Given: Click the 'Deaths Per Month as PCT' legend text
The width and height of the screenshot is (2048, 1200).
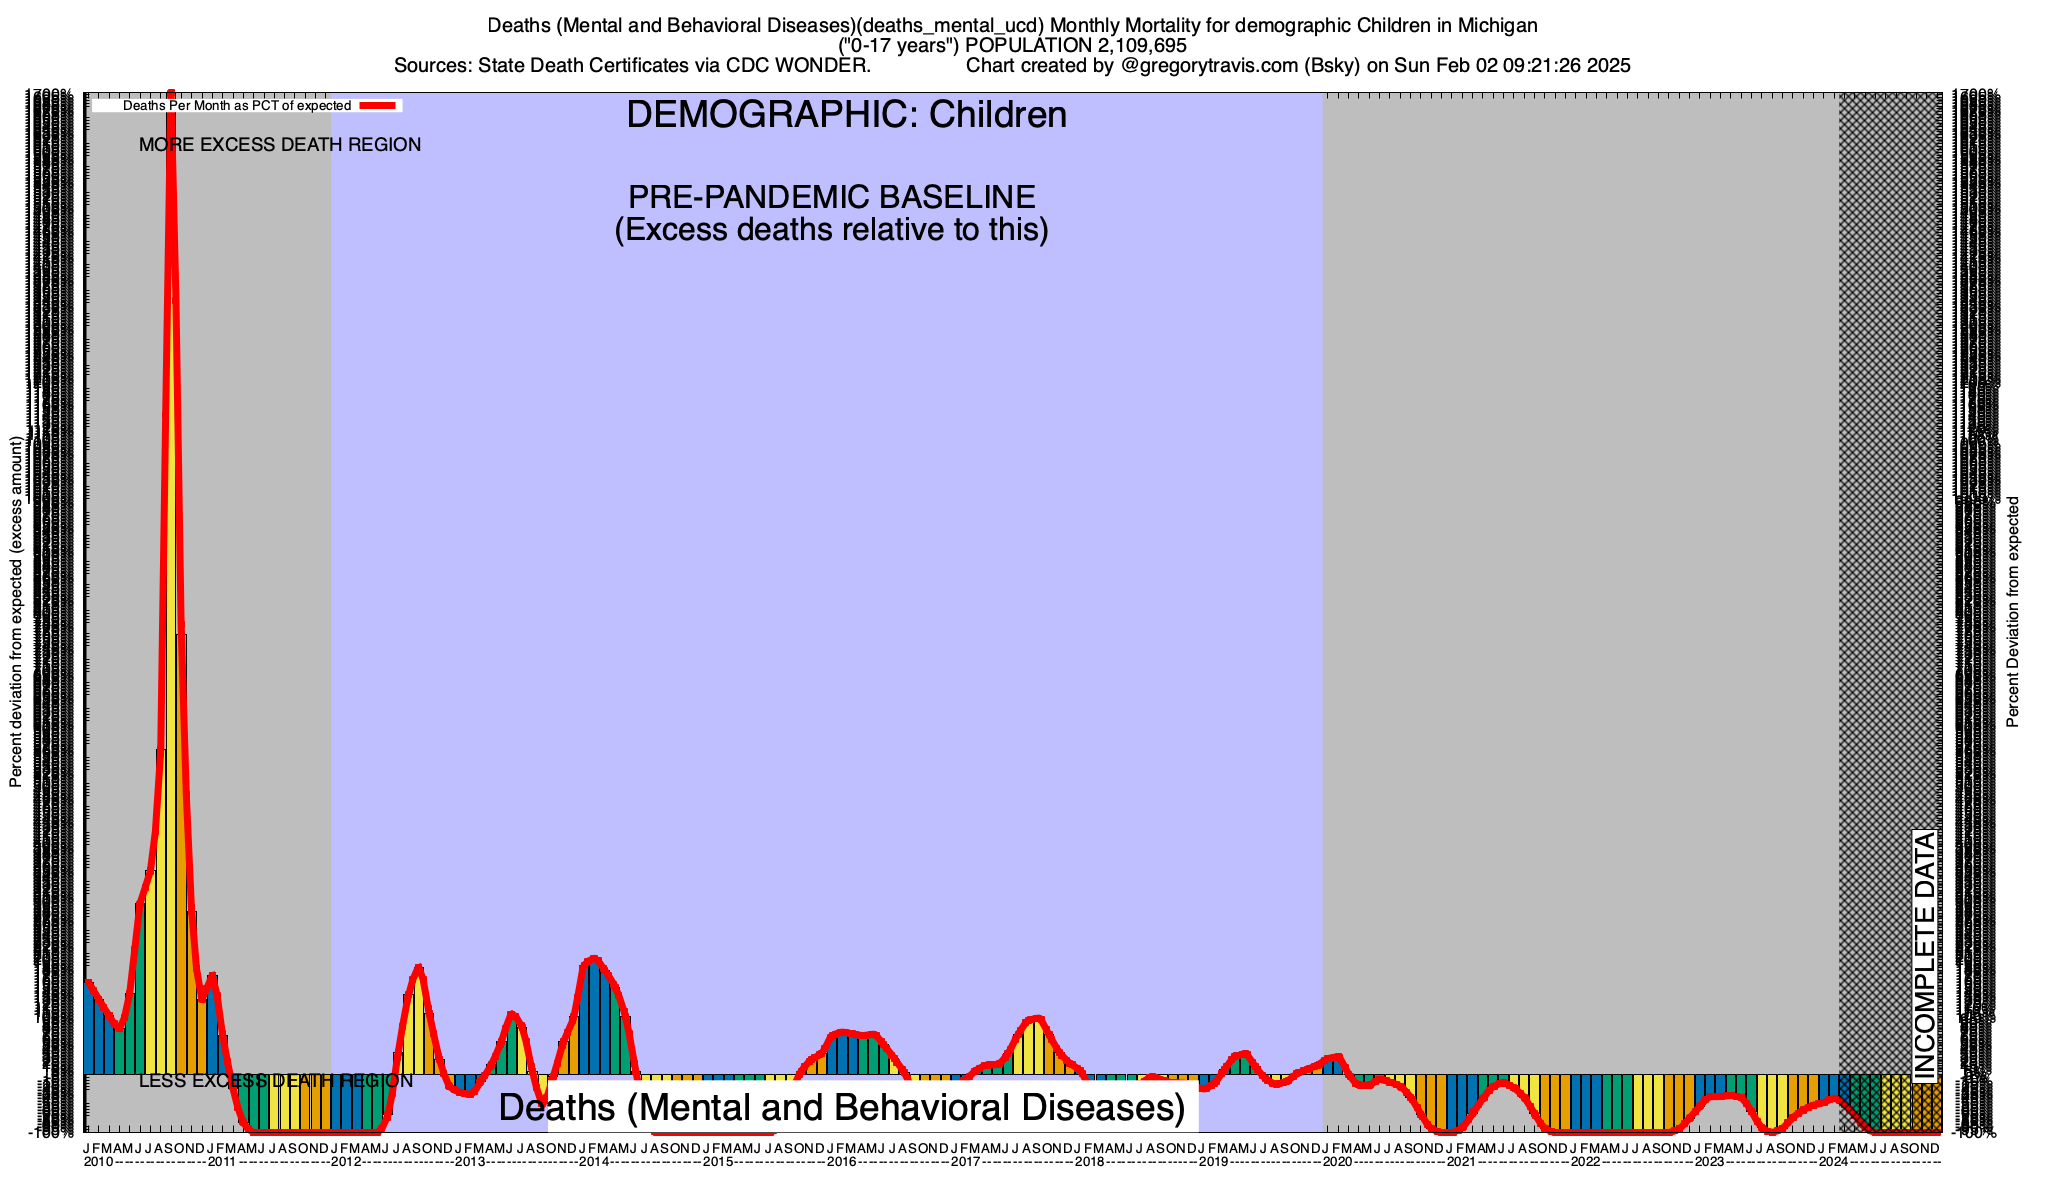Looking at the screenshot, I should click(236, 105).
